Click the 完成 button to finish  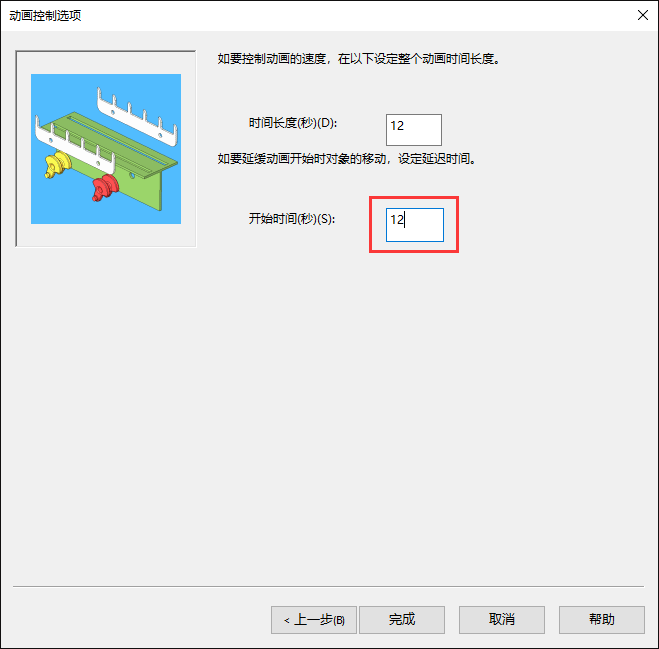(x=402, y=620)
